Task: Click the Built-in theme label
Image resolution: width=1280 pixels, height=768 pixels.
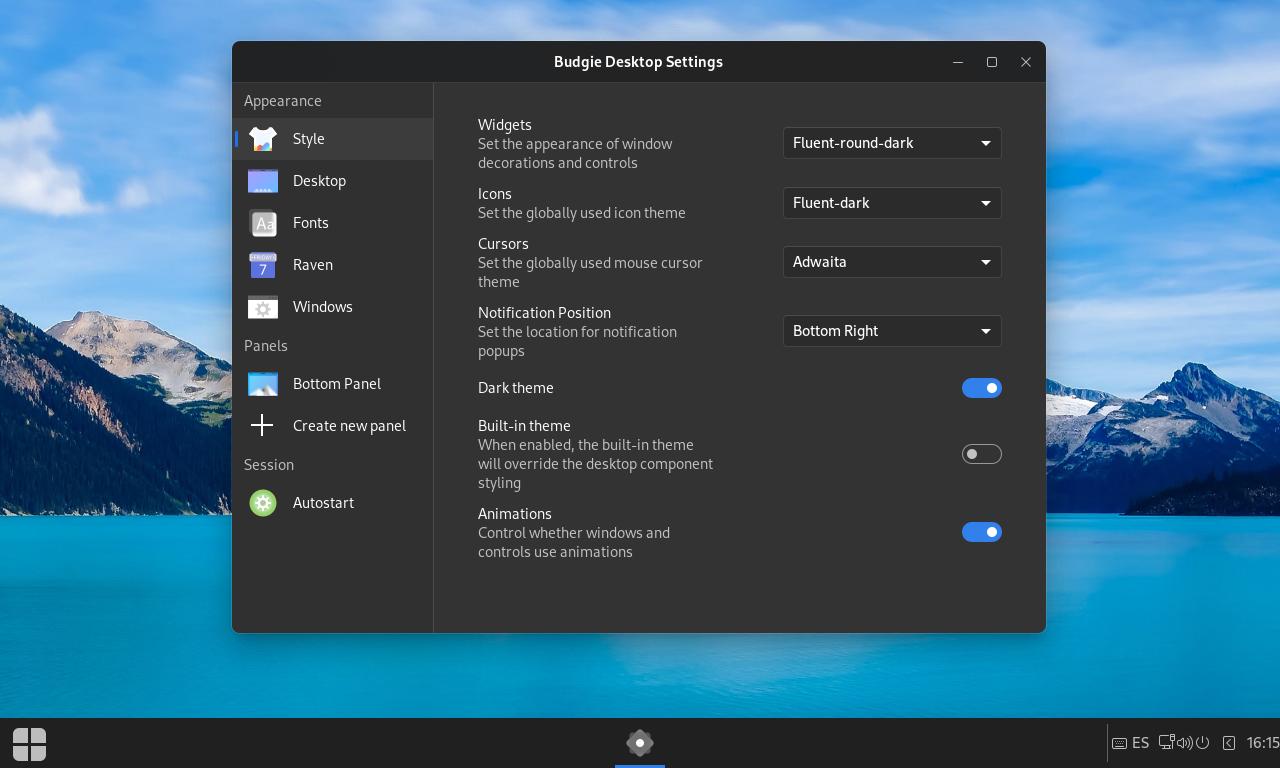Action: pos(524,426)
